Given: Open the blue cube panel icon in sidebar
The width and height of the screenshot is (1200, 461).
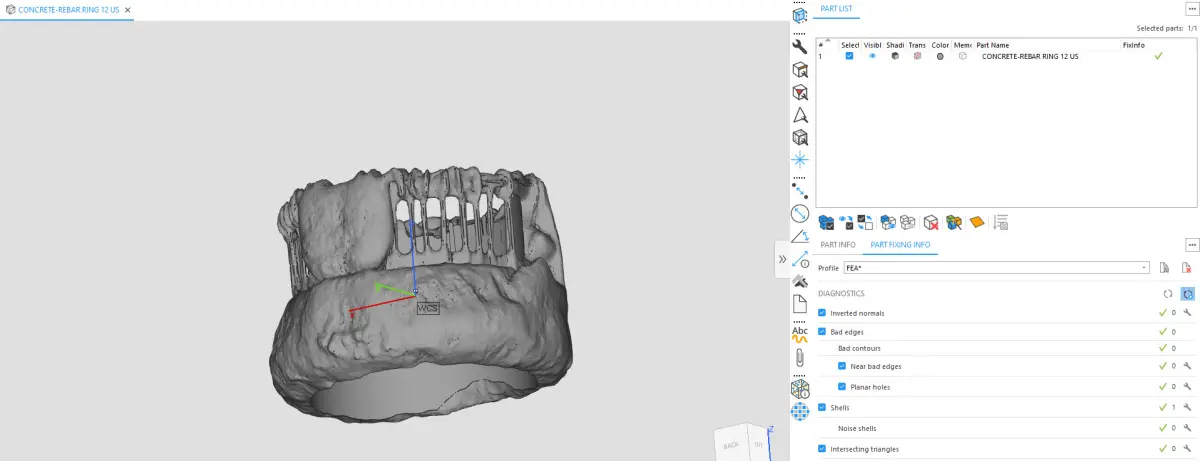Looking at the screenshot, I should 799,17.
